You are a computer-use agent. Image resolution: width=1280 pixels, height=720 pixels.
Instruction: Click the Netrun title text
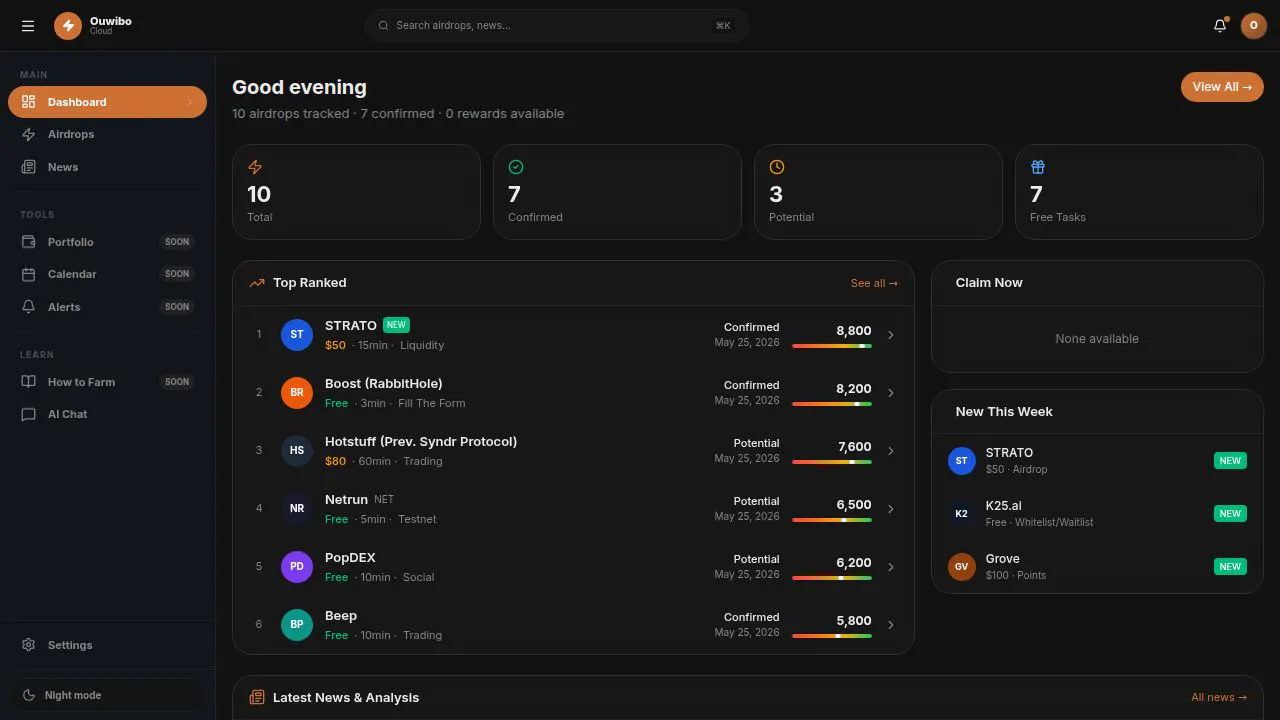coord(346,500)
